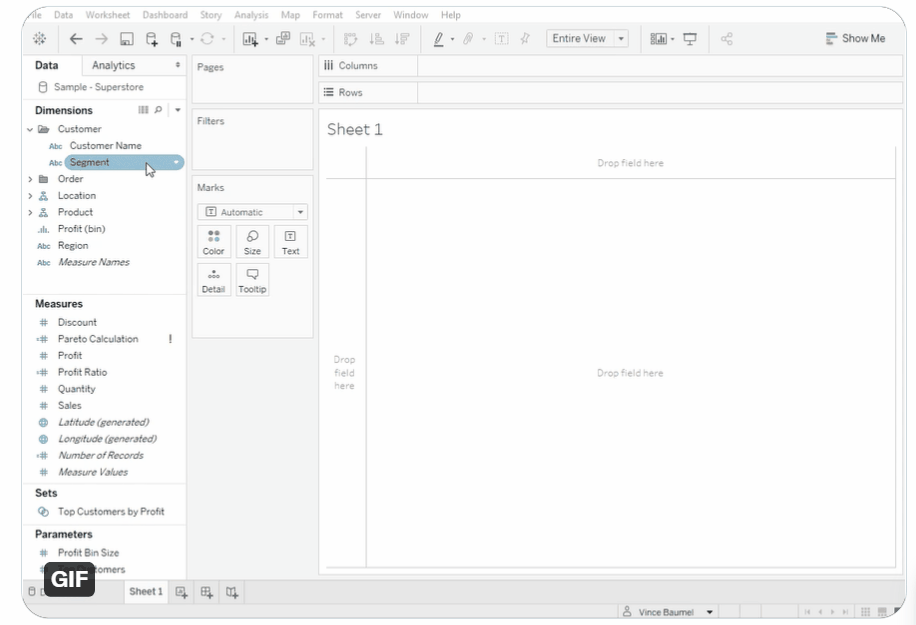Open the Dashboard menu
This screenshot has height=625, width=916.
point(165,15)
